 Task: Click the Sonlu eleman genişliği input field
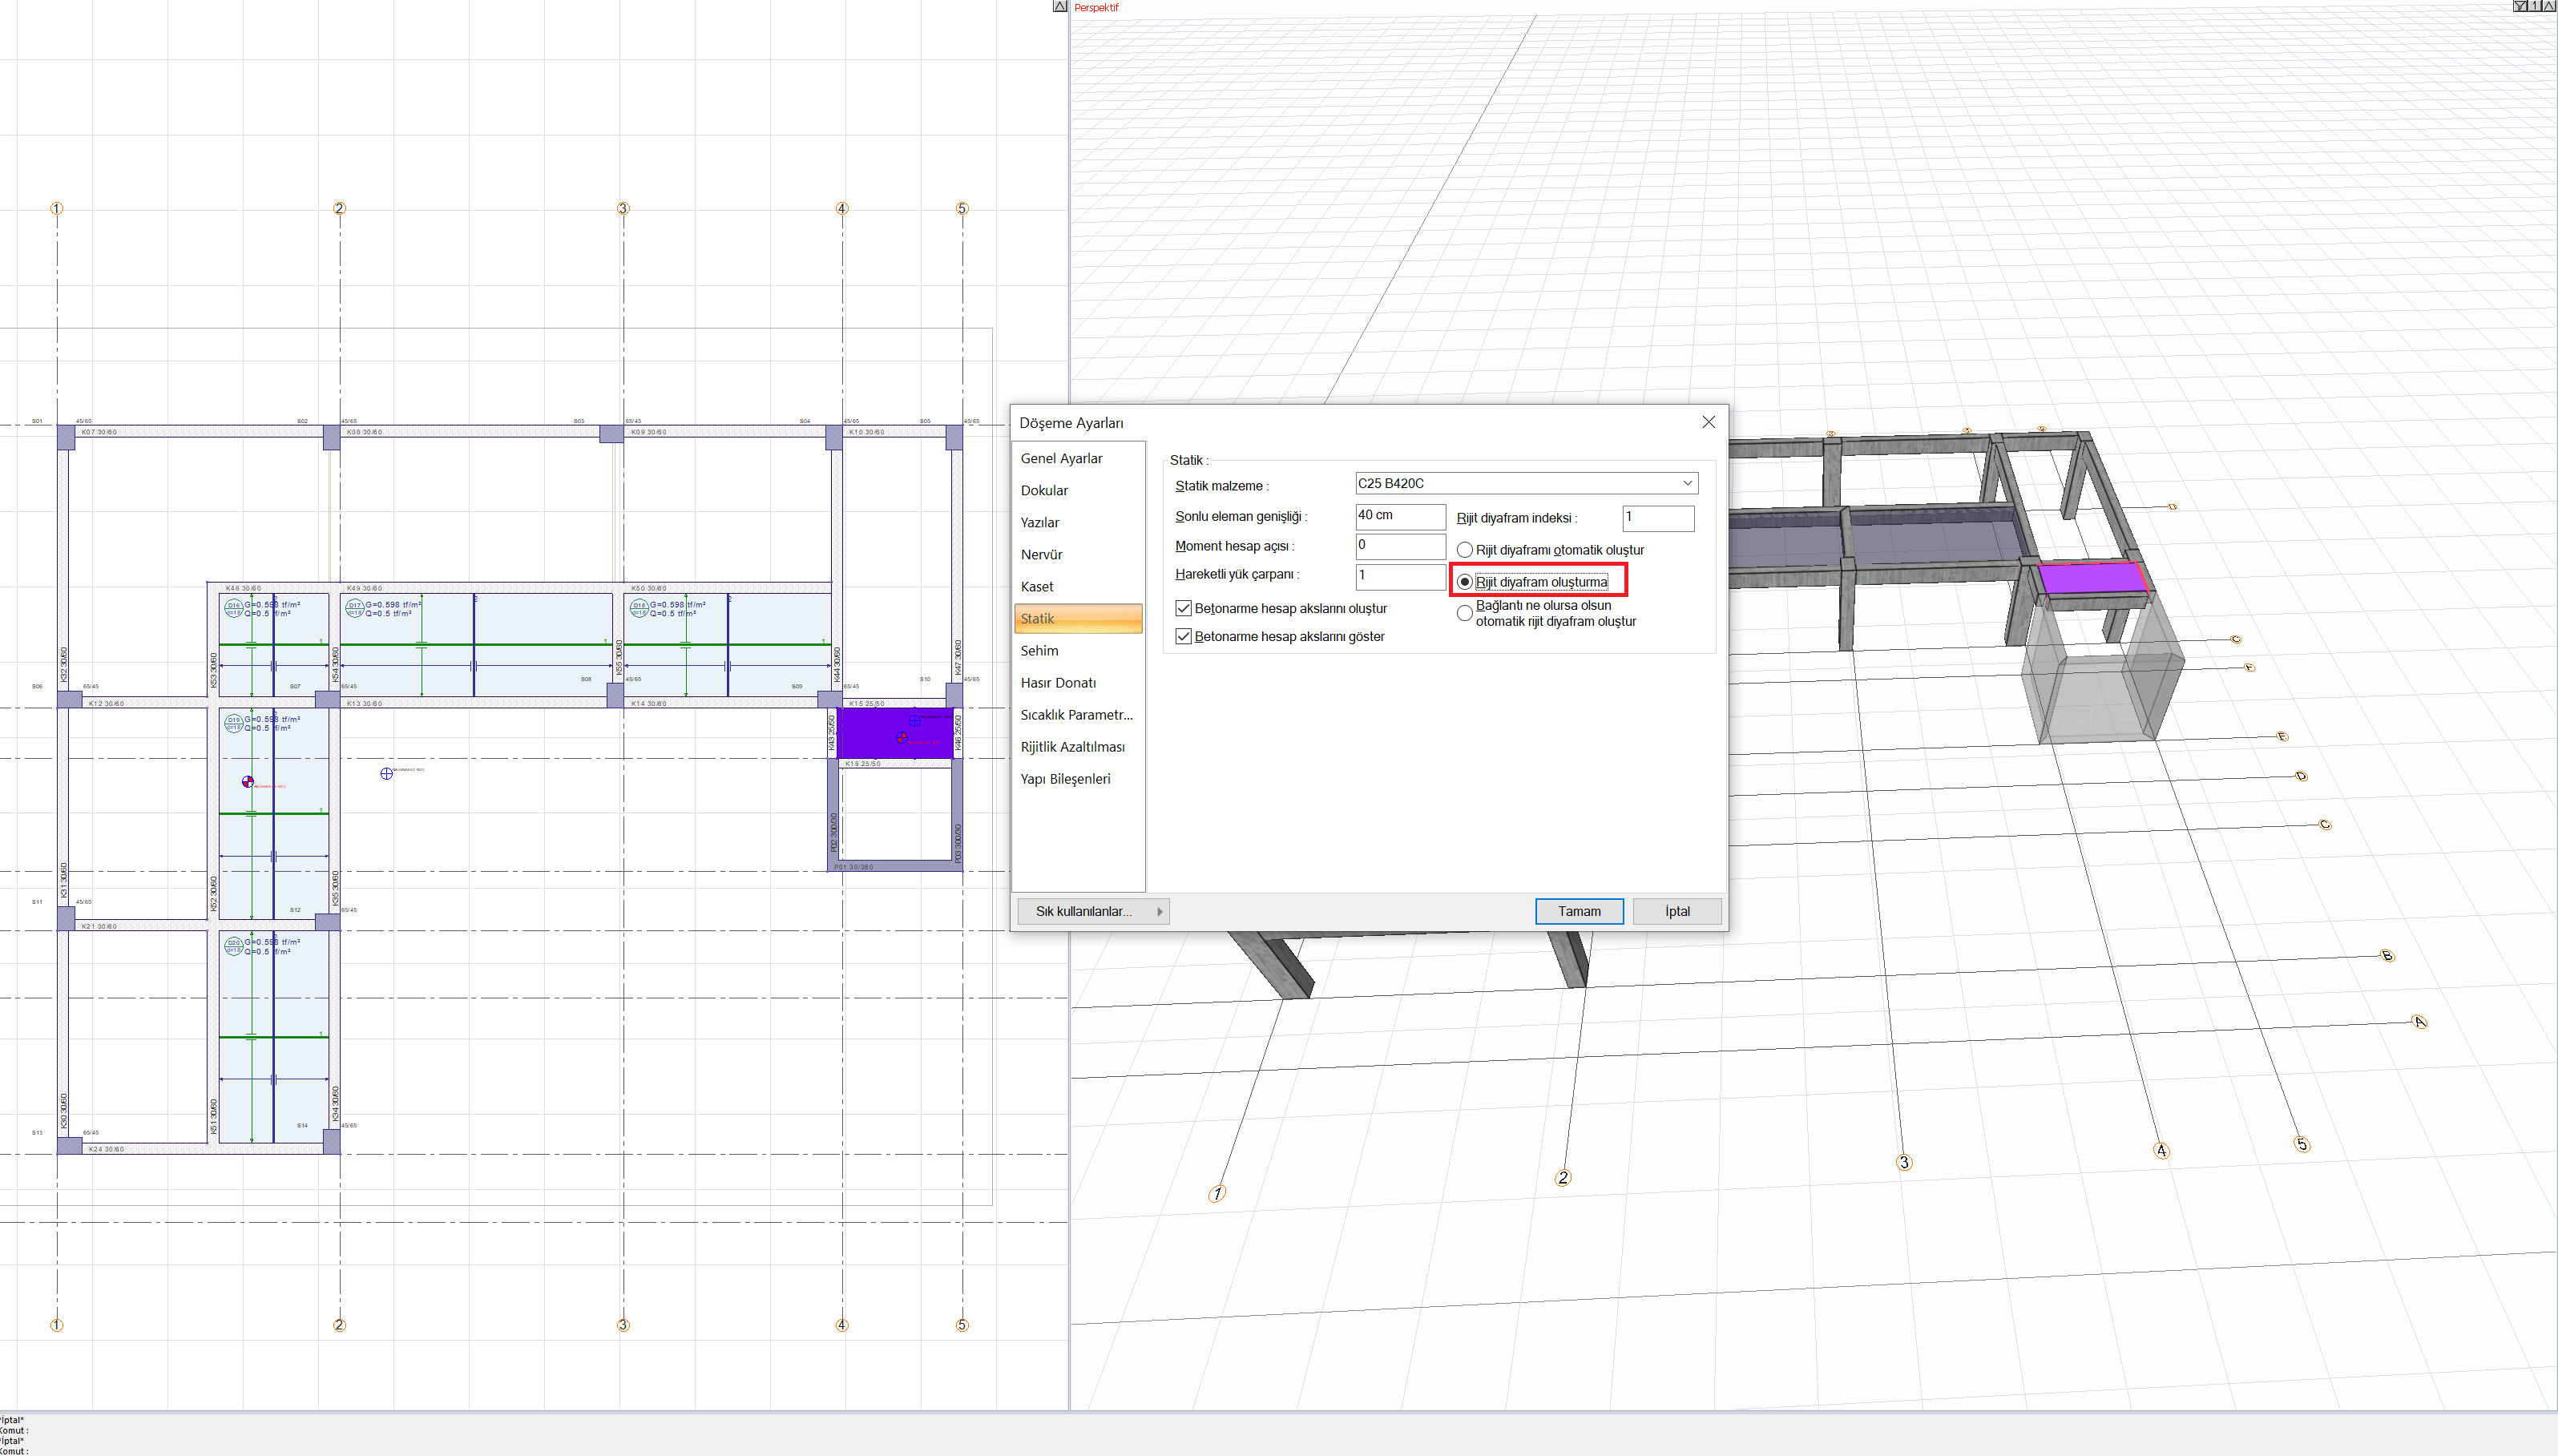(1399, 516)
